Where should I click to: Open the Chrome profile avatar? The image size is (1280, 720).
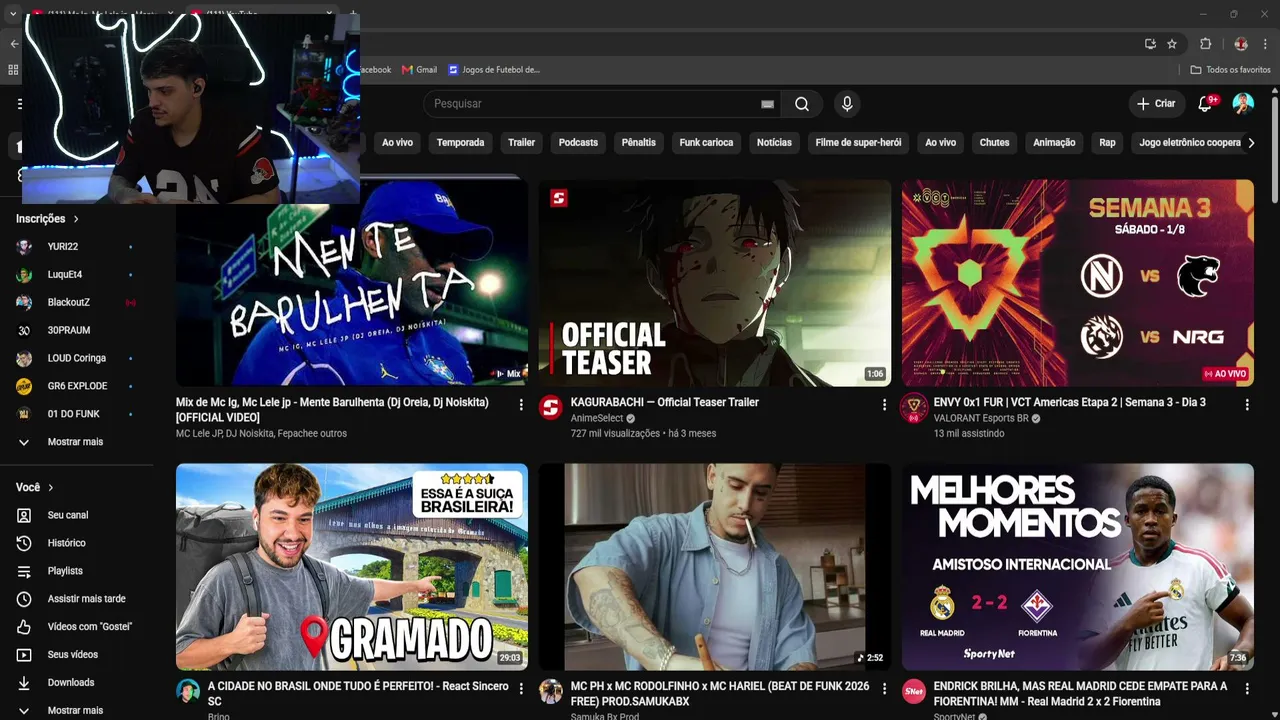[x=1241, y=44]
